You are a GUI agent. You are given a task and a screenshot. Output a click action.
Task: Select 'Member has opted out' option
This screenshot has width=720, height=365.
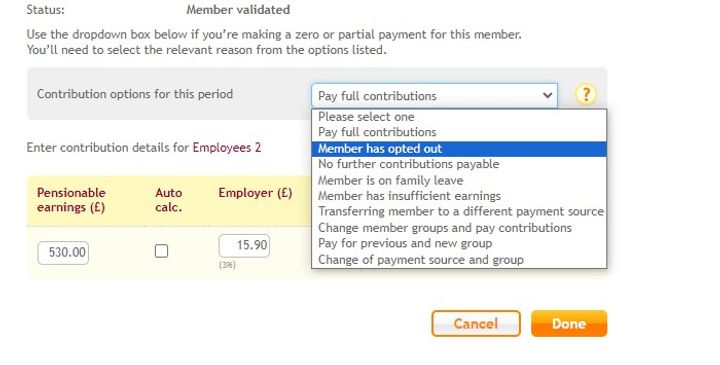point(459,149)
